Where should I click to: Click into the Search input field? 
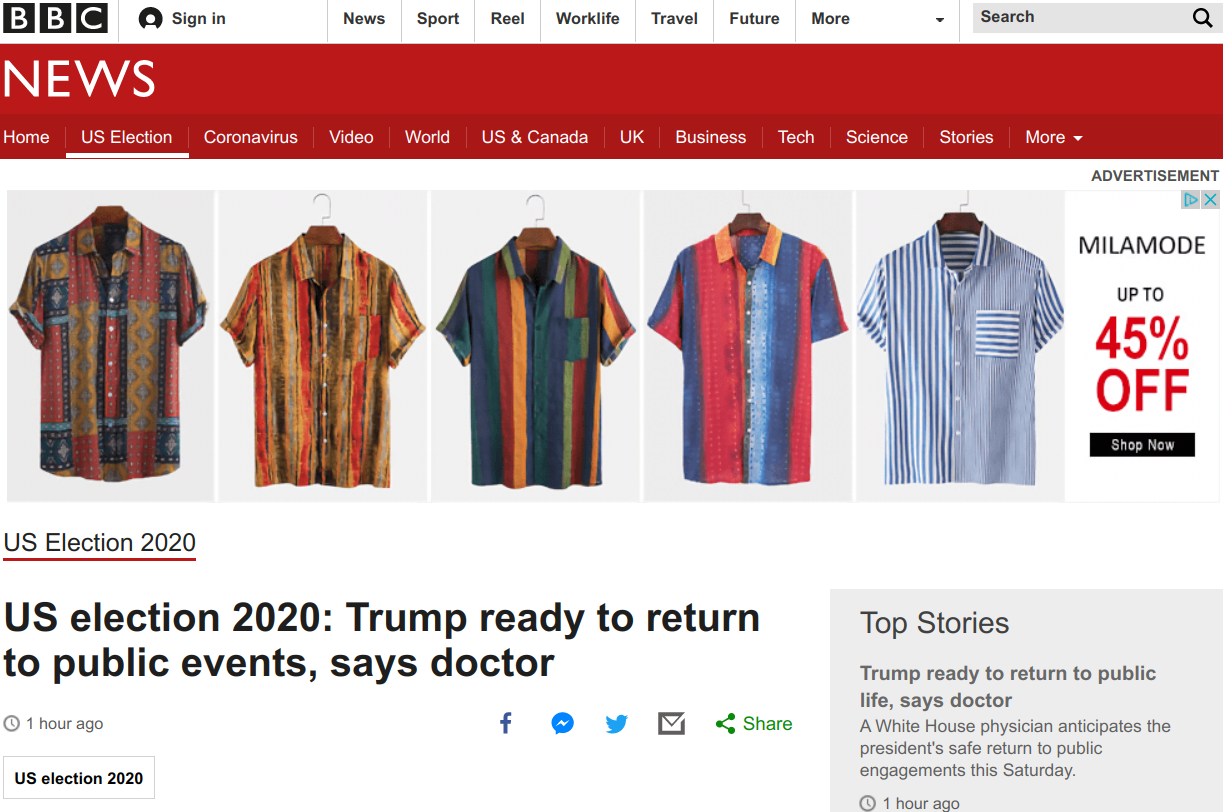click(1080, 17)
